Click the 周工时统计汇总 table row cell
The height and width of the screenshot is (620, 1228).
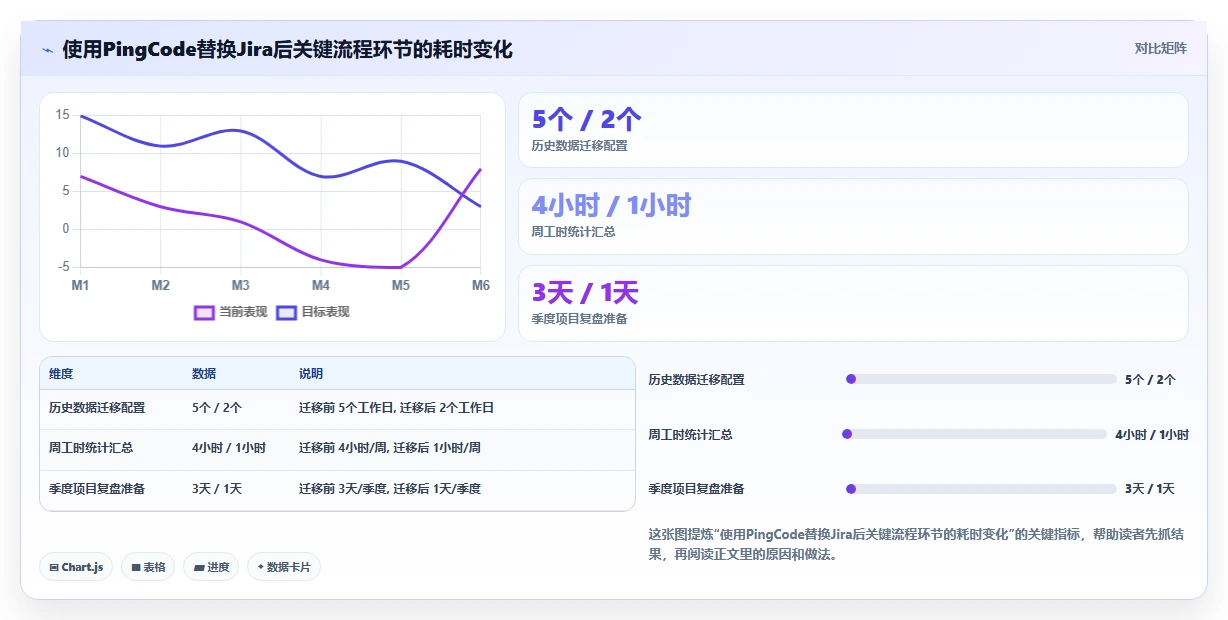coord(91,448)
